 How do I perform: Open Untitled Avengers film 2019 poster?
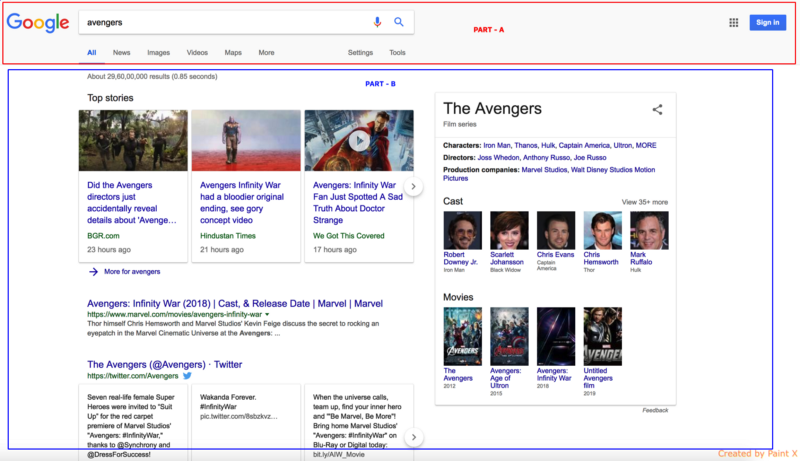pos(603,336)
